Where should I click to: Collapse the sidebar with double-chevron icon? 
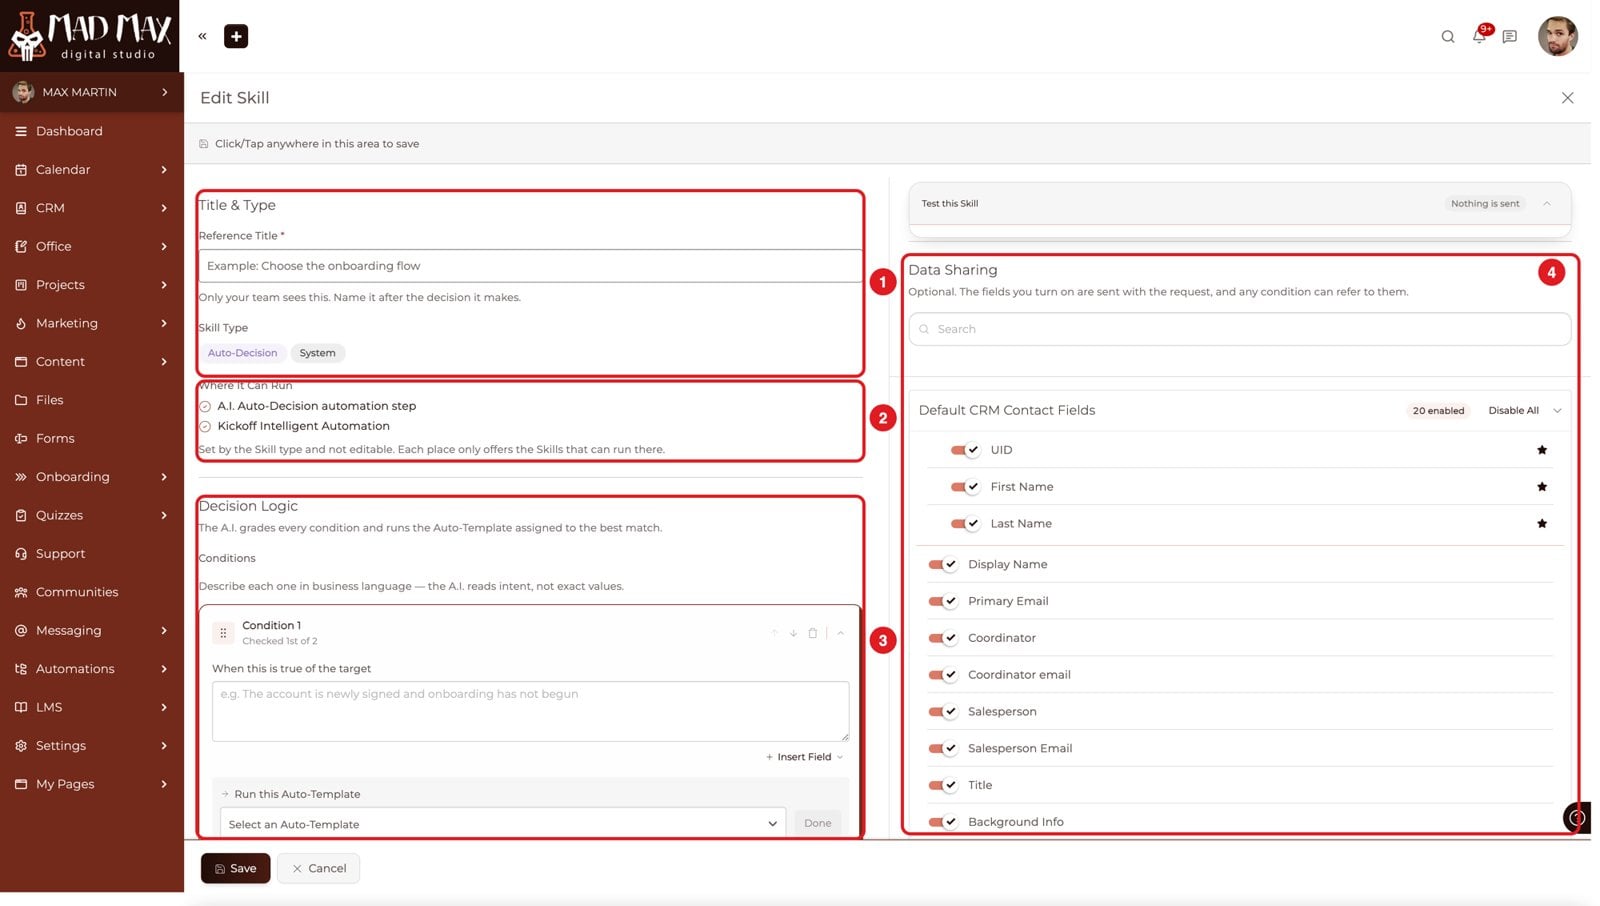tap(202, 36)
